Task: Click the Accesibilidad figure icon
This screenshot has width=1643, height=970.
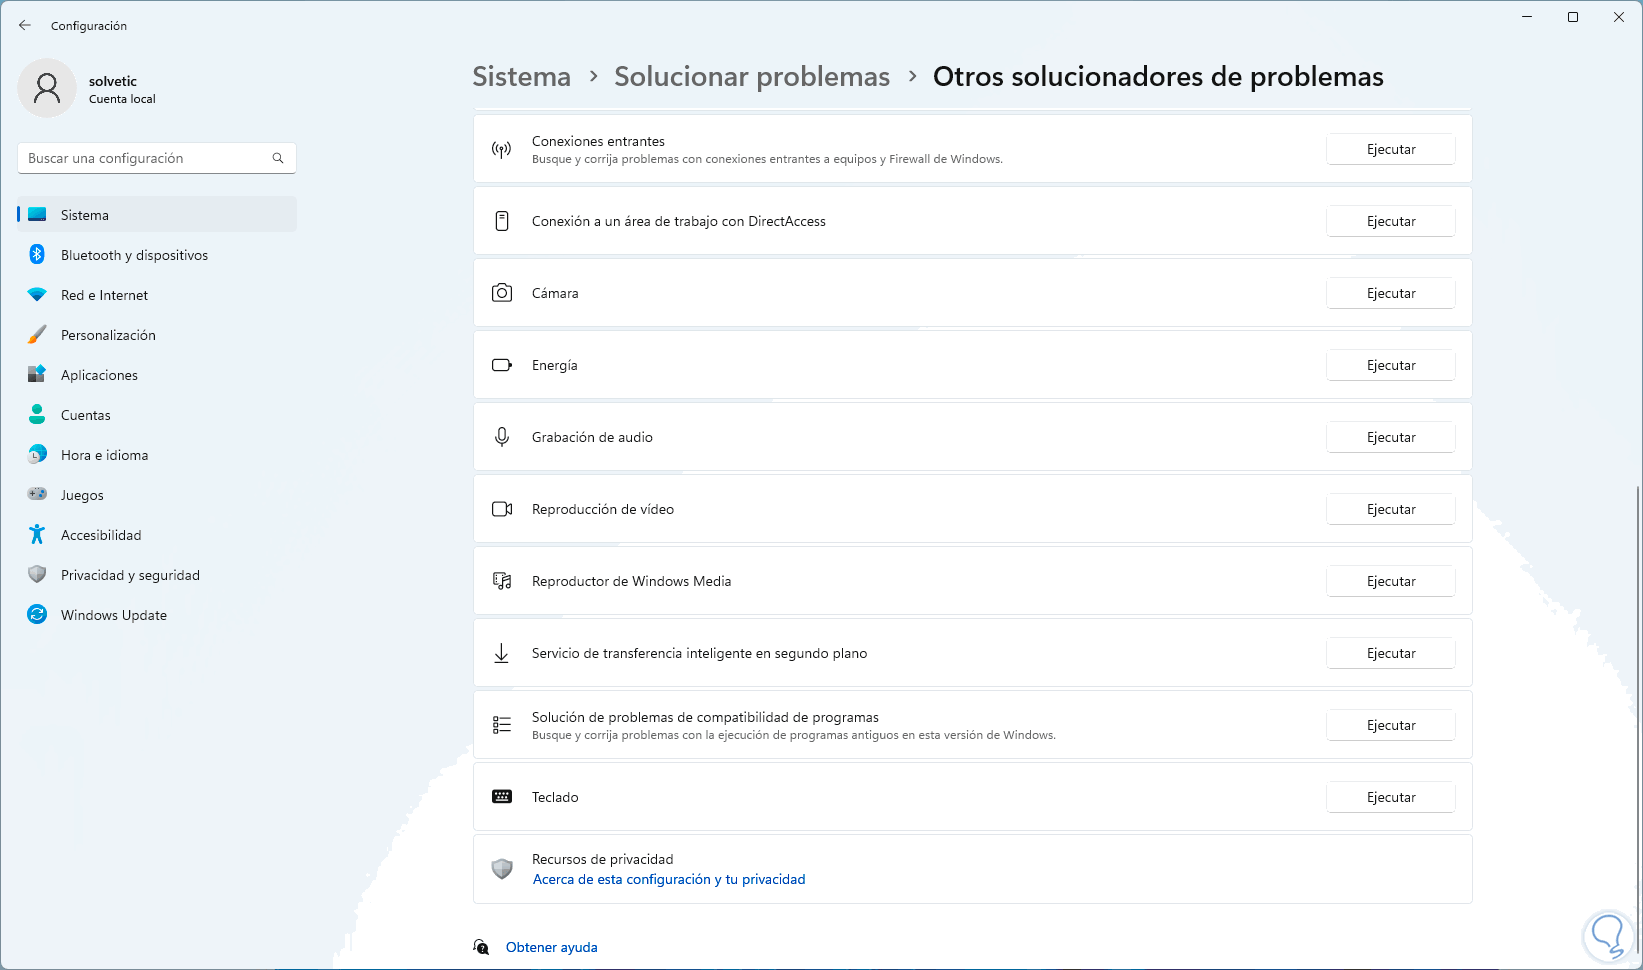Action: [x=37, y=535]
